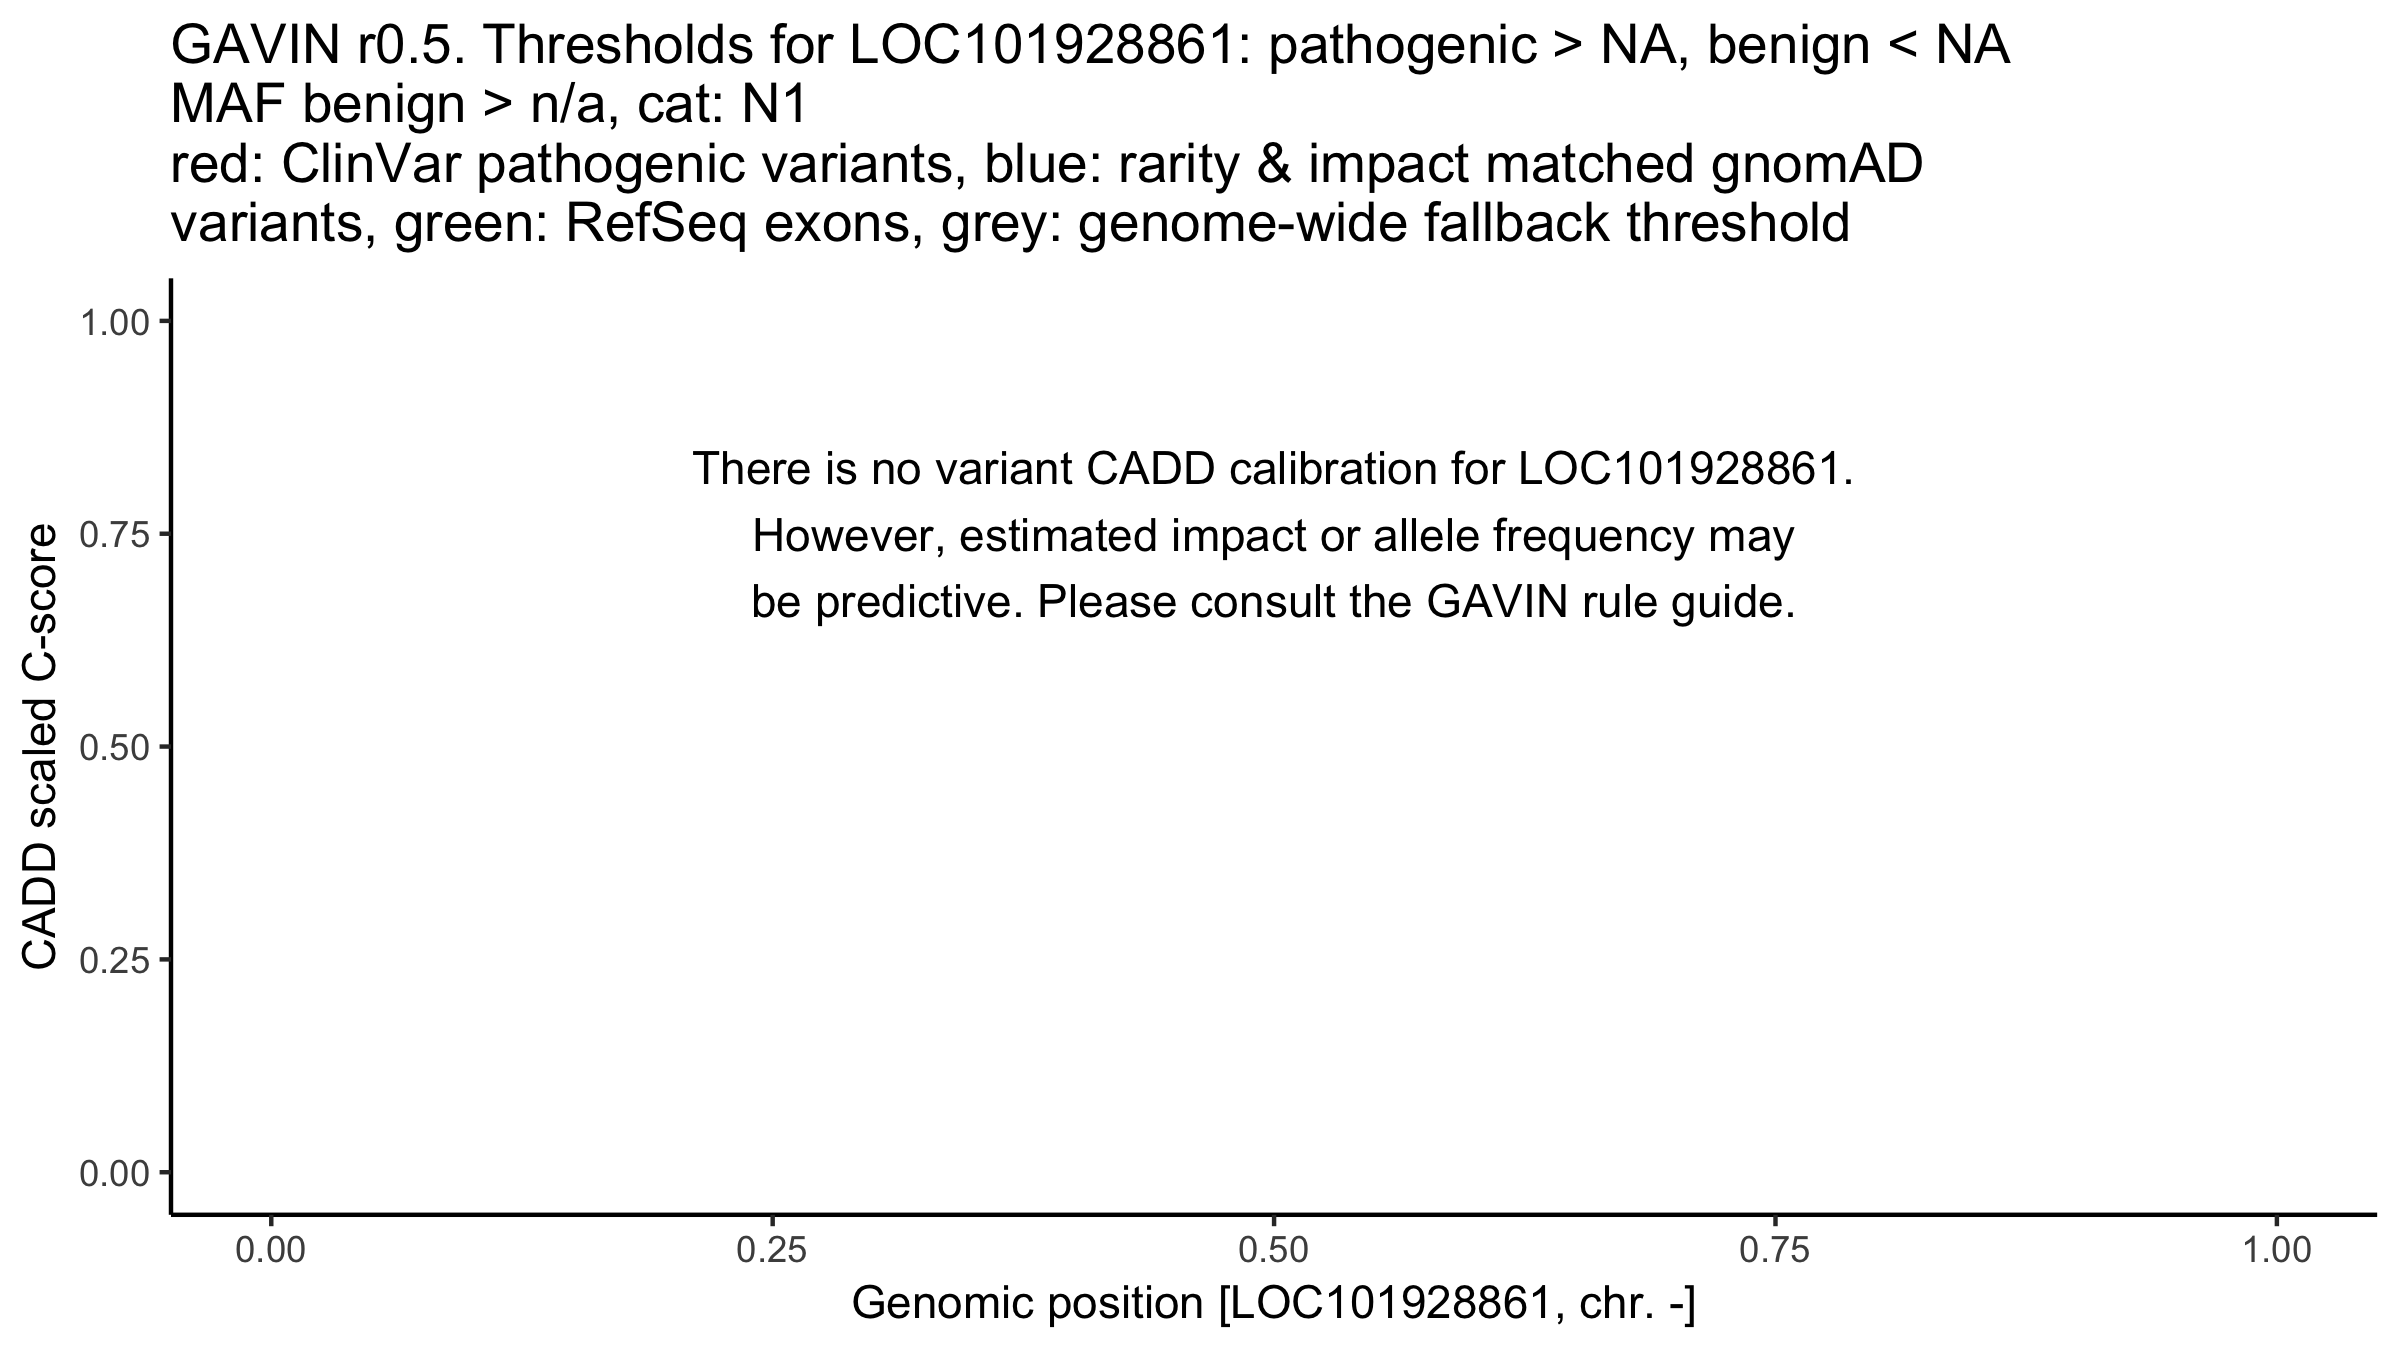Click the x-axis tick label 1.00
The image size is (2400, 1350).
tap(2276, 1252)
